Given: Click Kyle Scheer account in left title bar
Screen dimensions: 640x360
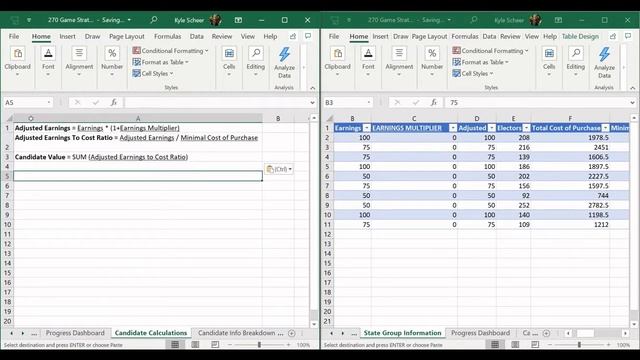Looking at the screenshot, I should point(198,20).
